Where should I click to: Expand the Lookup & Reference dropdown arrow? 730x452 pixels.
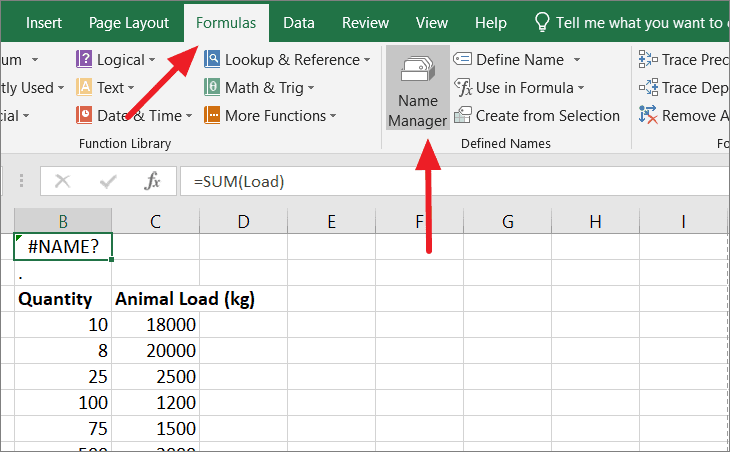click(x=367, y=60)
